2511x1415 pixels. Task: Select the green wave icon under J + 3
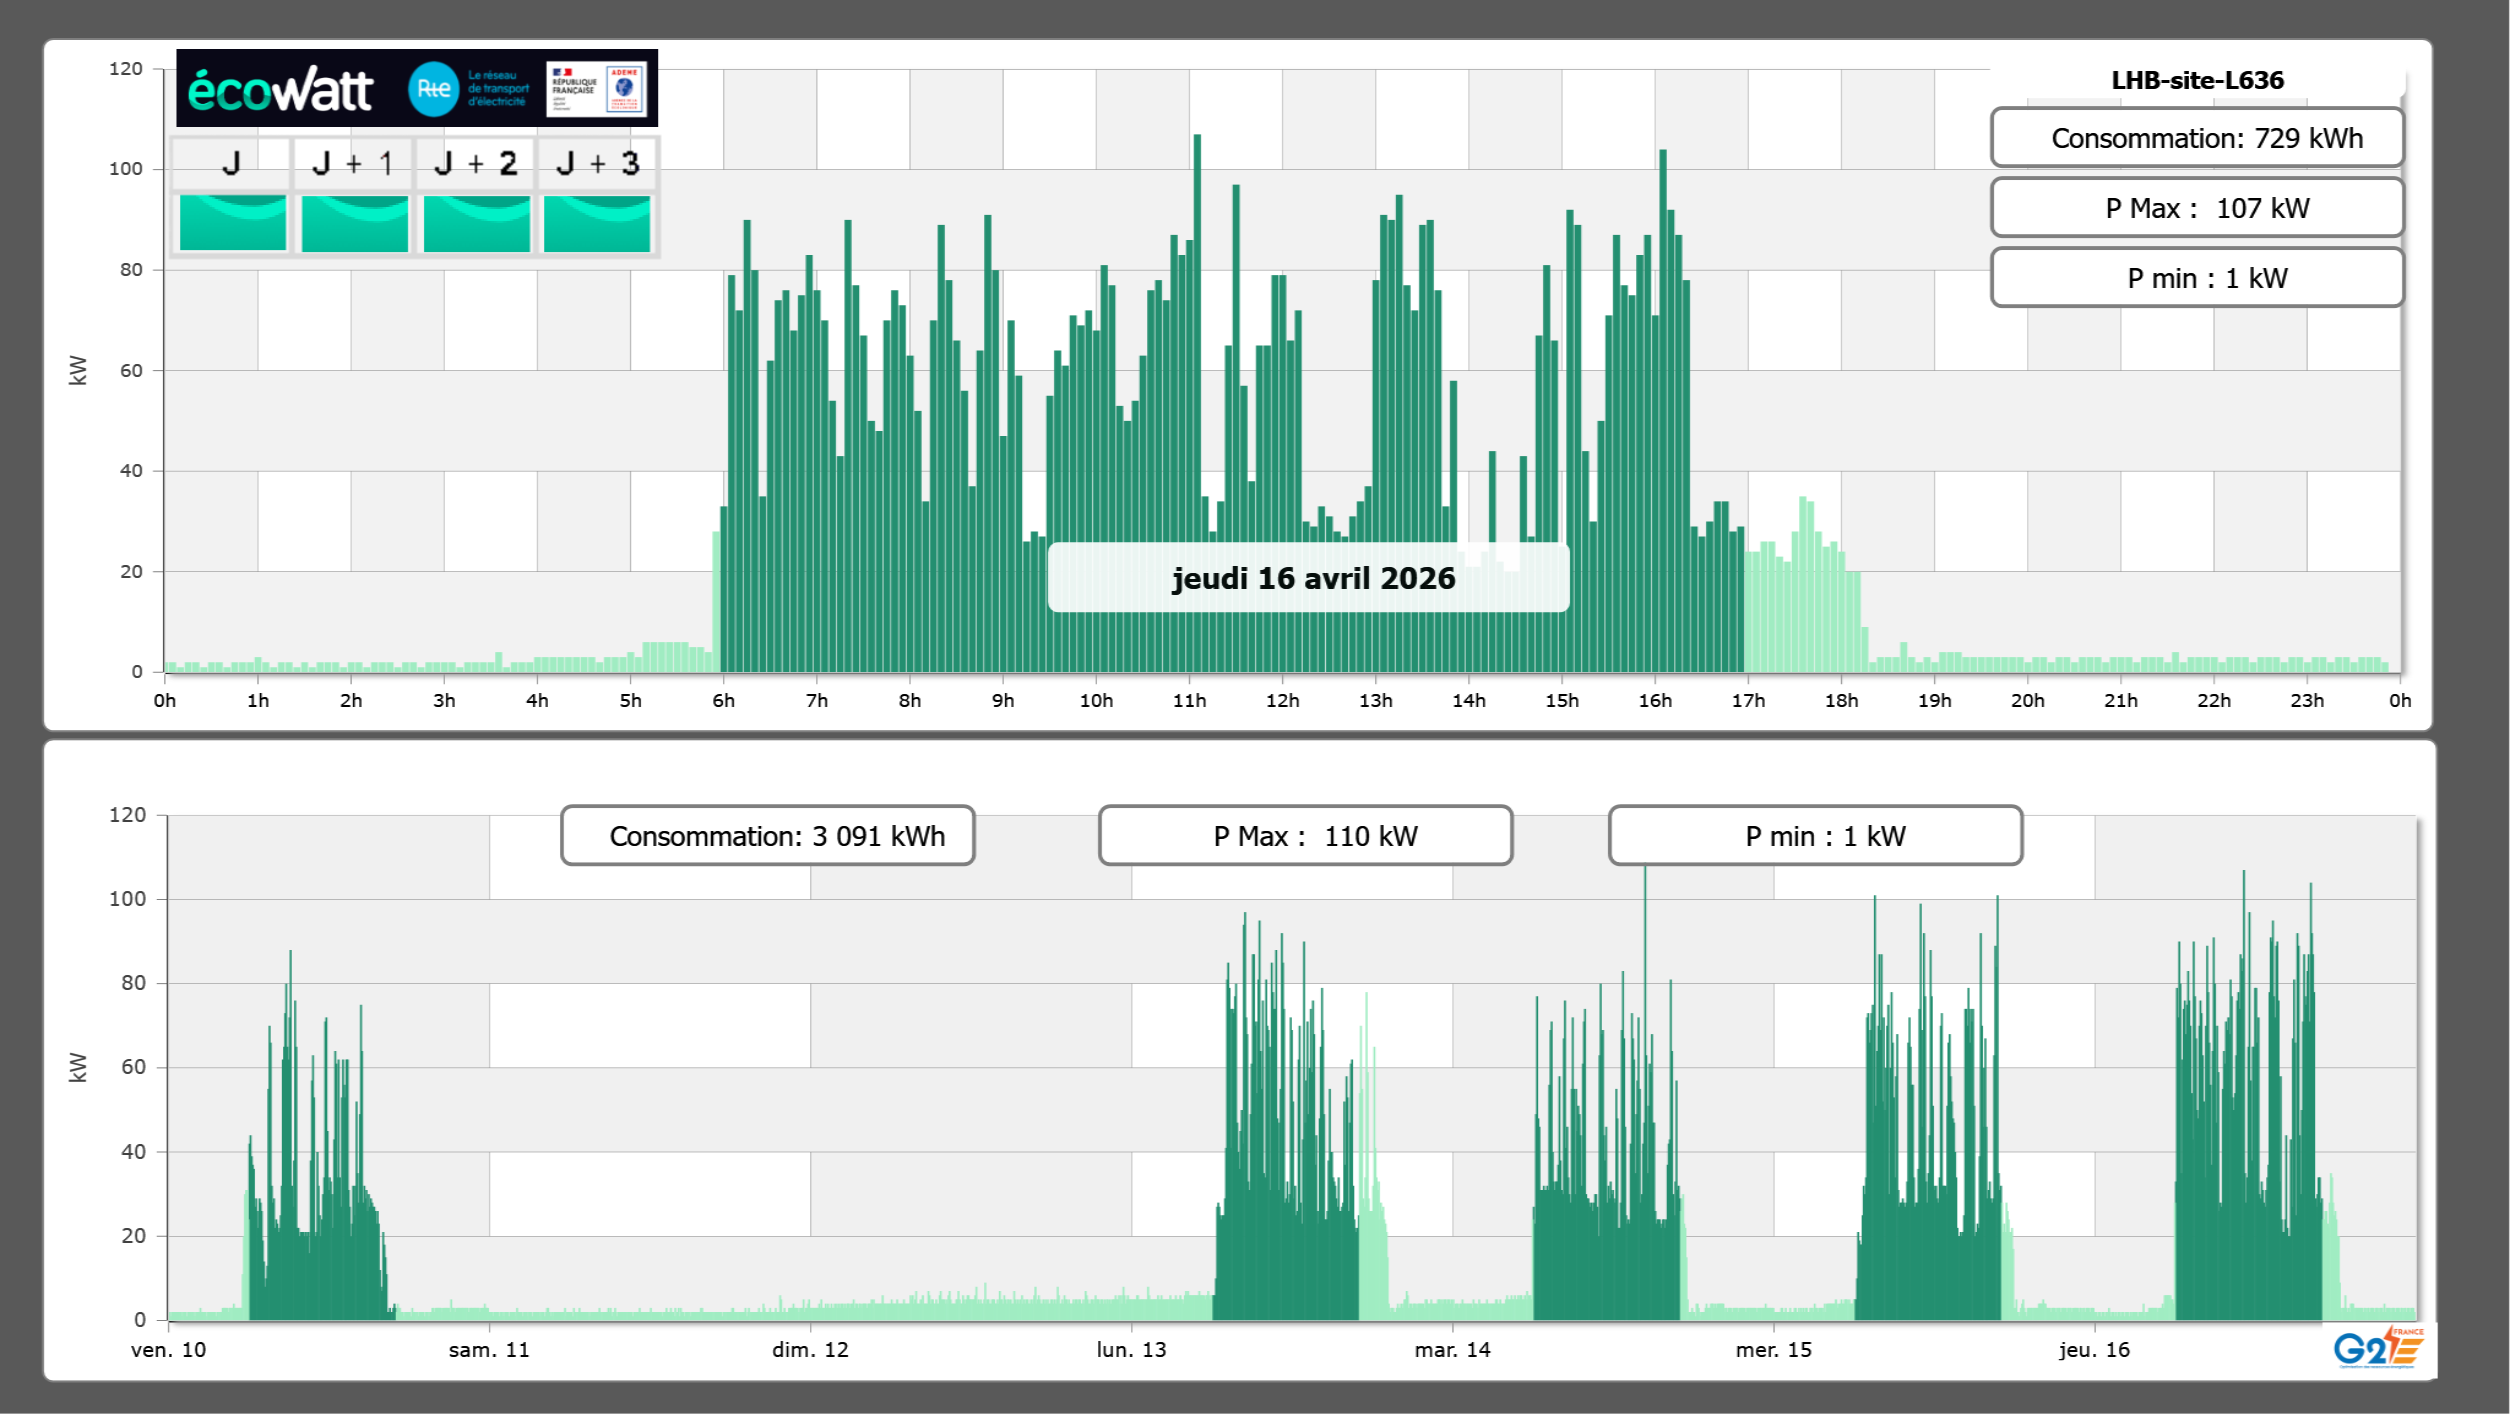[x=597, y=223]
